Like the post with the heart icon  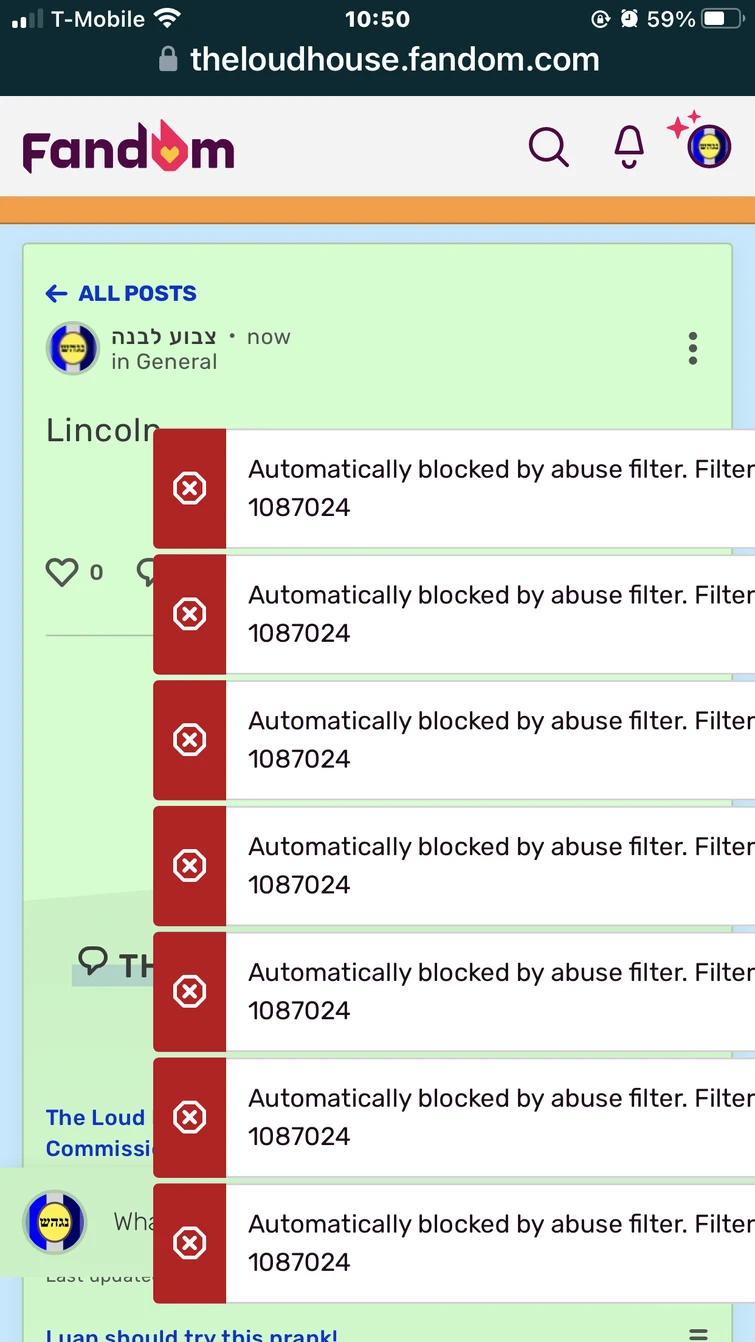[62, 572]
